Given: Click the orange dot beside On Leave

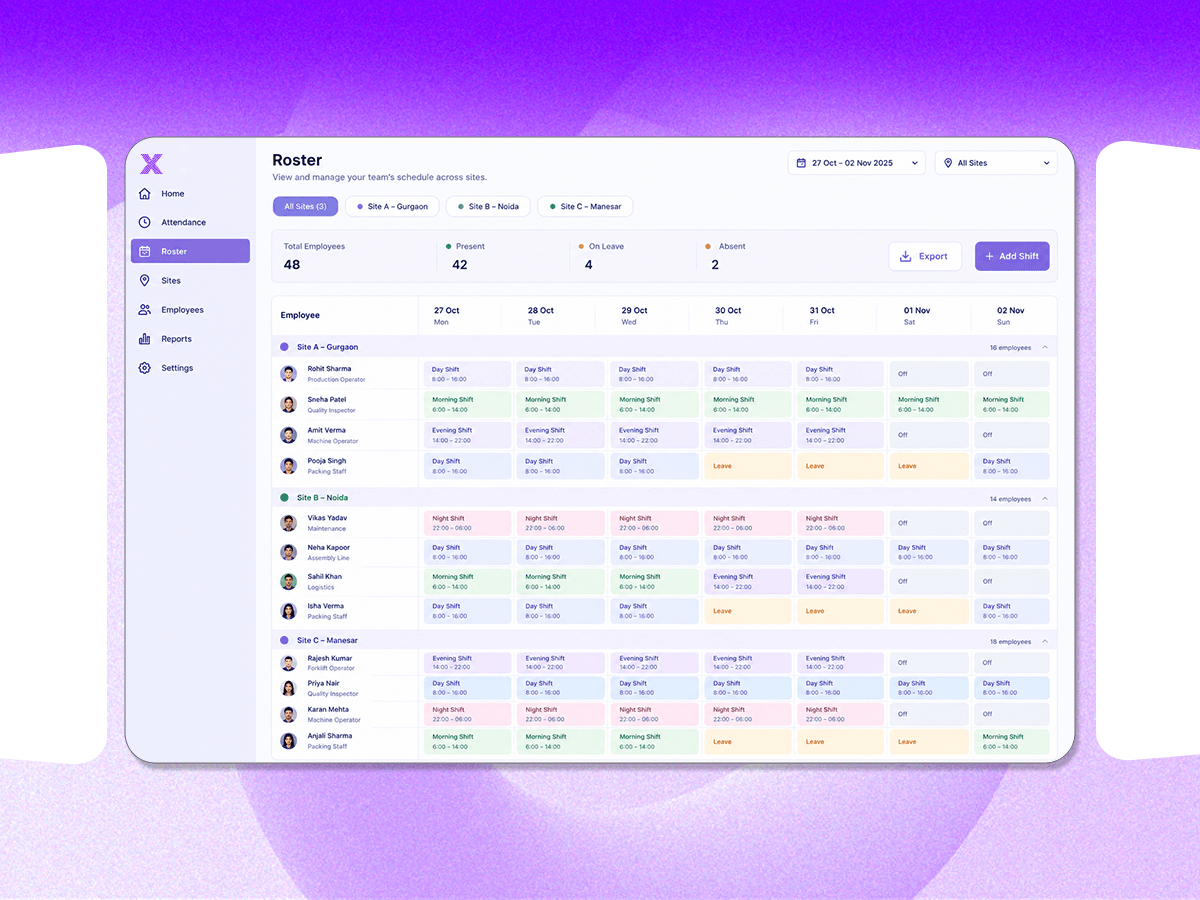Looking at the screenshot, I should (580, 246).
